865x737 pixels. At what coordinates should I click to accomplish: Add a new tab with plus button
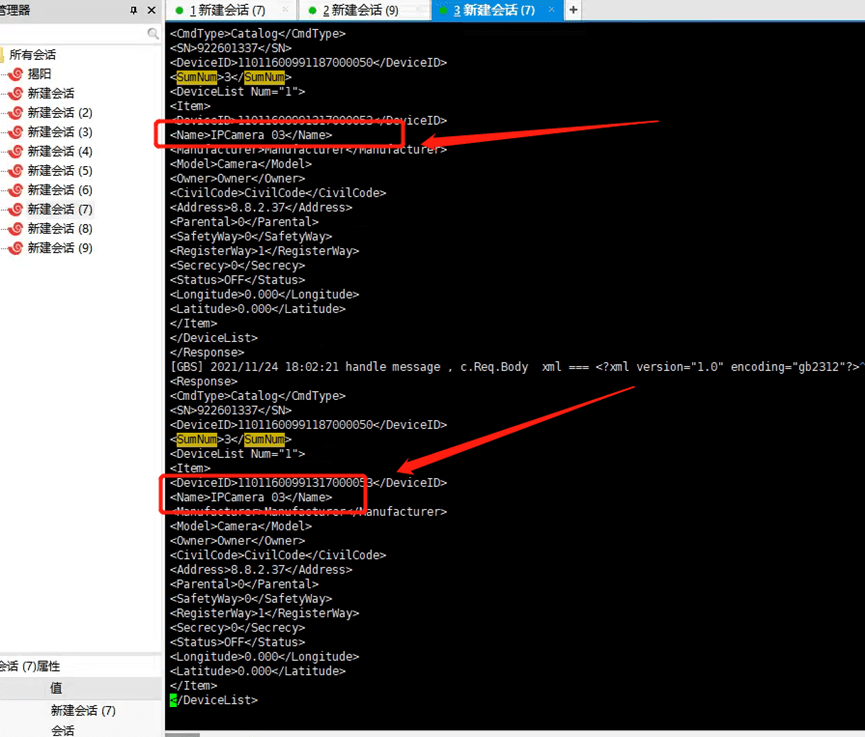[x=573, y=10]
